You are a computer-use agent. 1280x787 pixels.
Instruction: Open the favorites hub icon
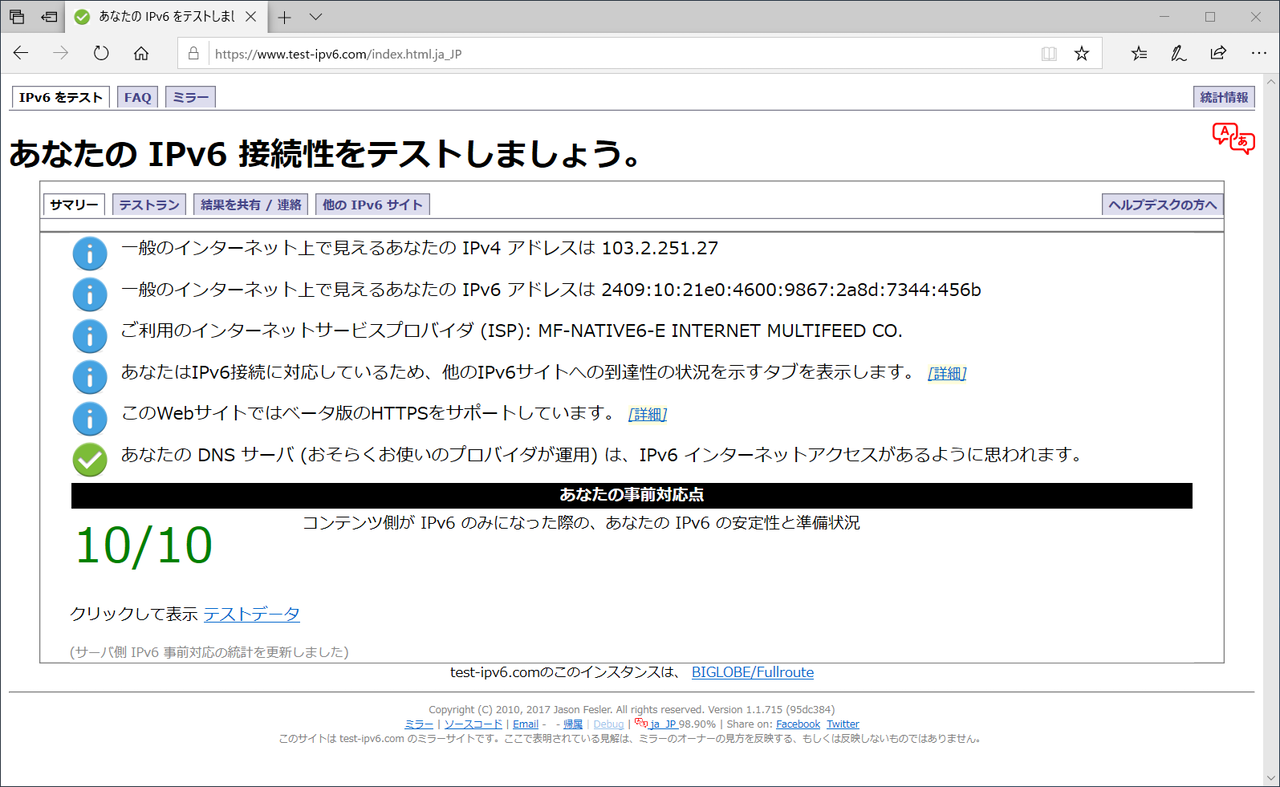click(x=1139, y=54)
